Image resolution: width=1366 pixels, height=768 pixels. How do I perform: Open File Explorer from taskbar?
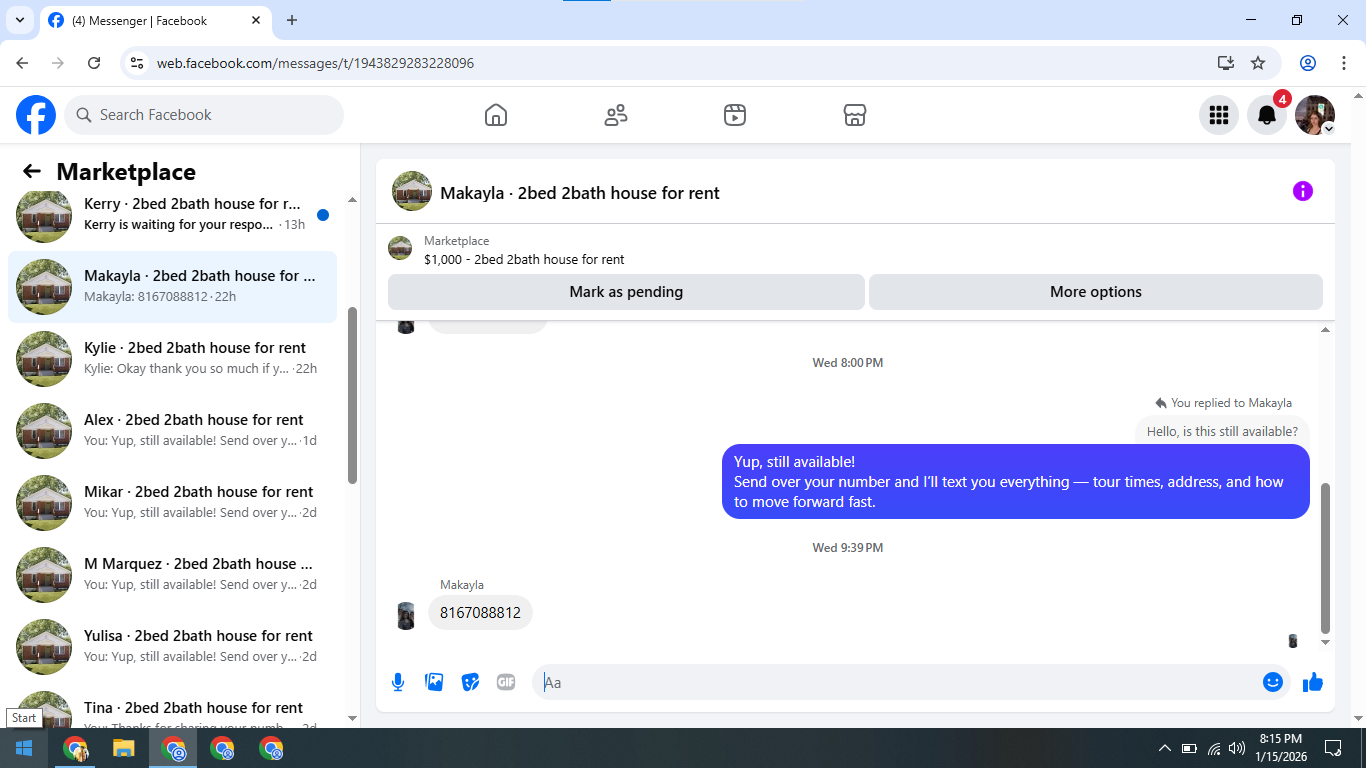[123, 748]
